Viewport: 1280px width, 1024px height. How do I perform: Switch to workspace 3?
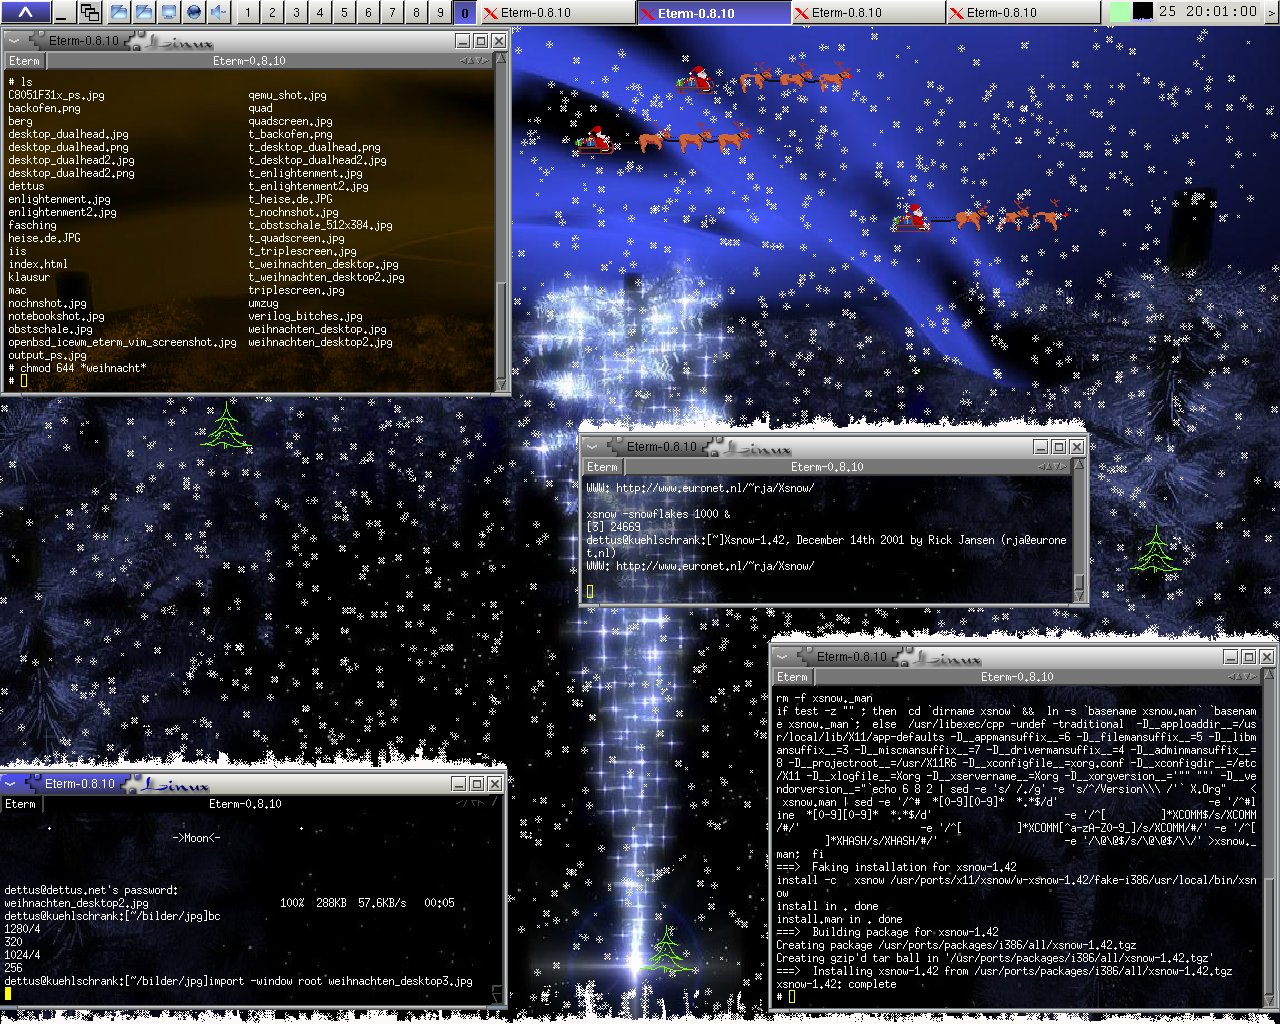(x=295, y=13)
